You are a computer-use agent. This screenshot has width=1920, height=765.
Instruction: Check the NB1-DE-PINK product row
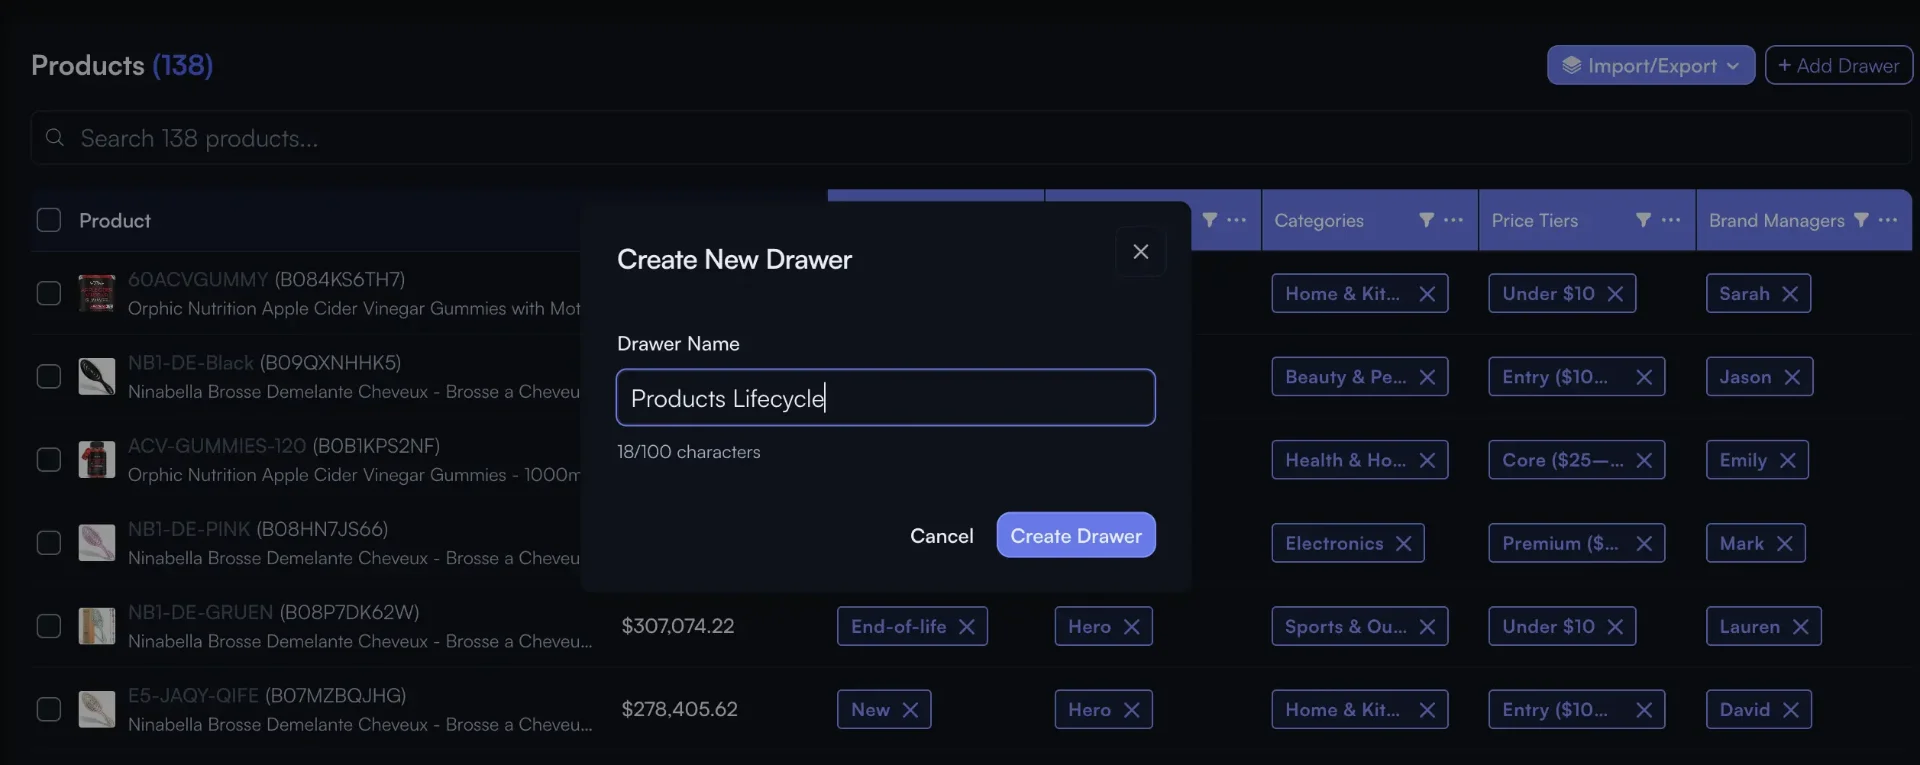pyautogui.click(x=49, y=543)
